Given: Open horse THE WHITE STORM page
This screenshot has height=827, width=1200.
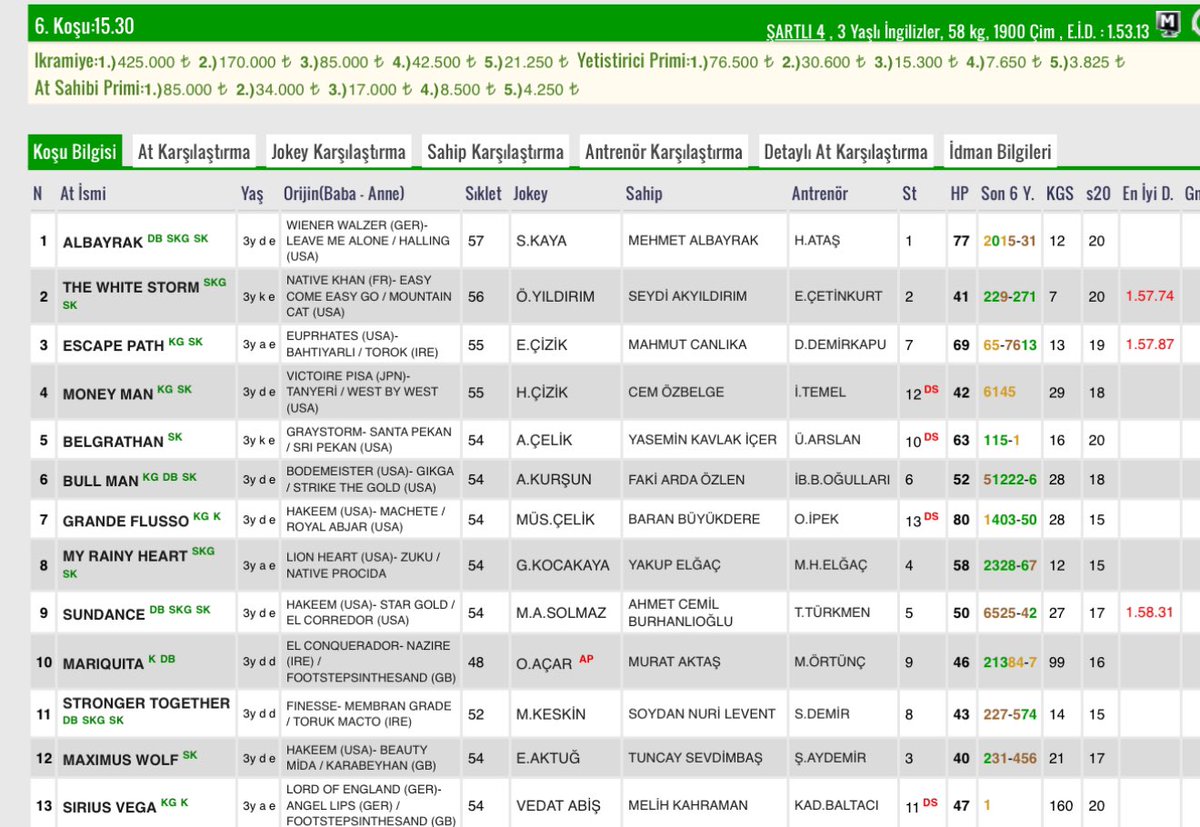Looking at the screenshot, I should 131,287.
